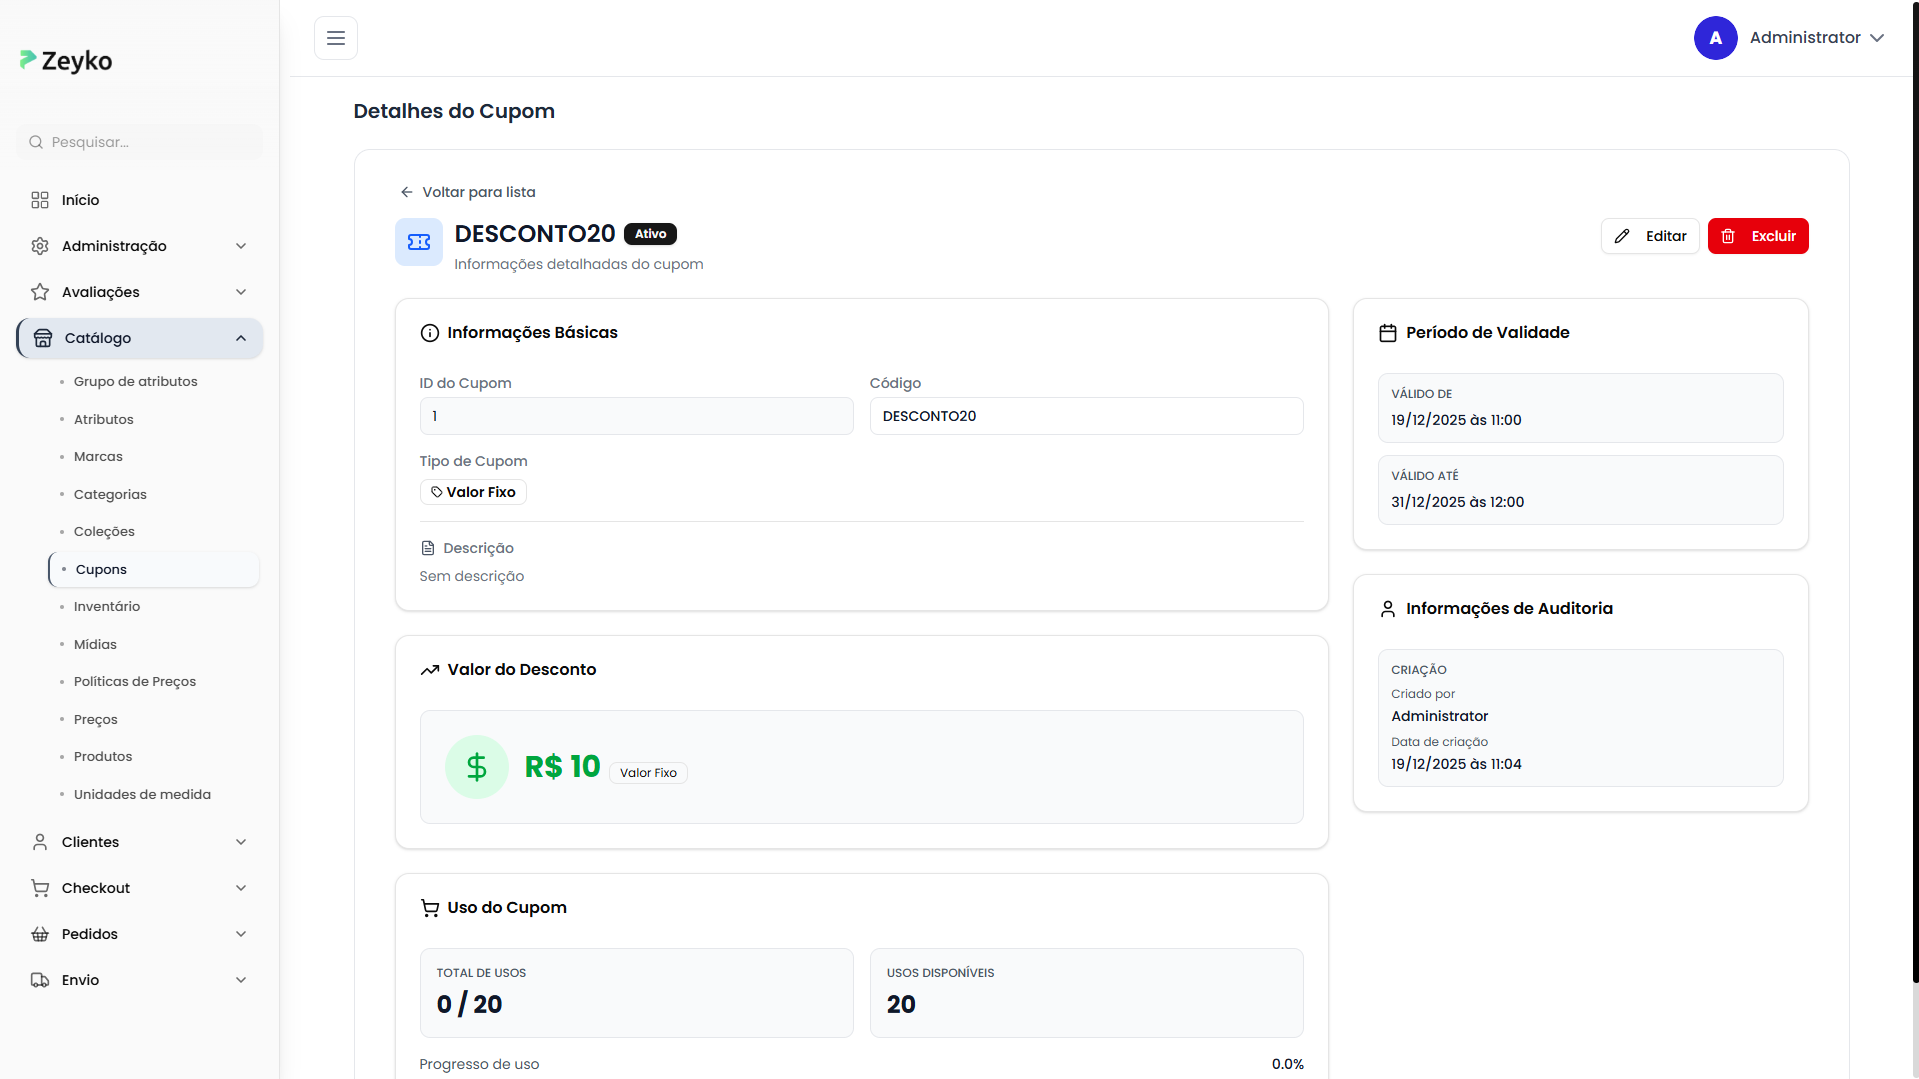The width and height of the screenshot is (1919, 1079).
Task: Click the back arrow icon
Action: (x=406, y=192)
